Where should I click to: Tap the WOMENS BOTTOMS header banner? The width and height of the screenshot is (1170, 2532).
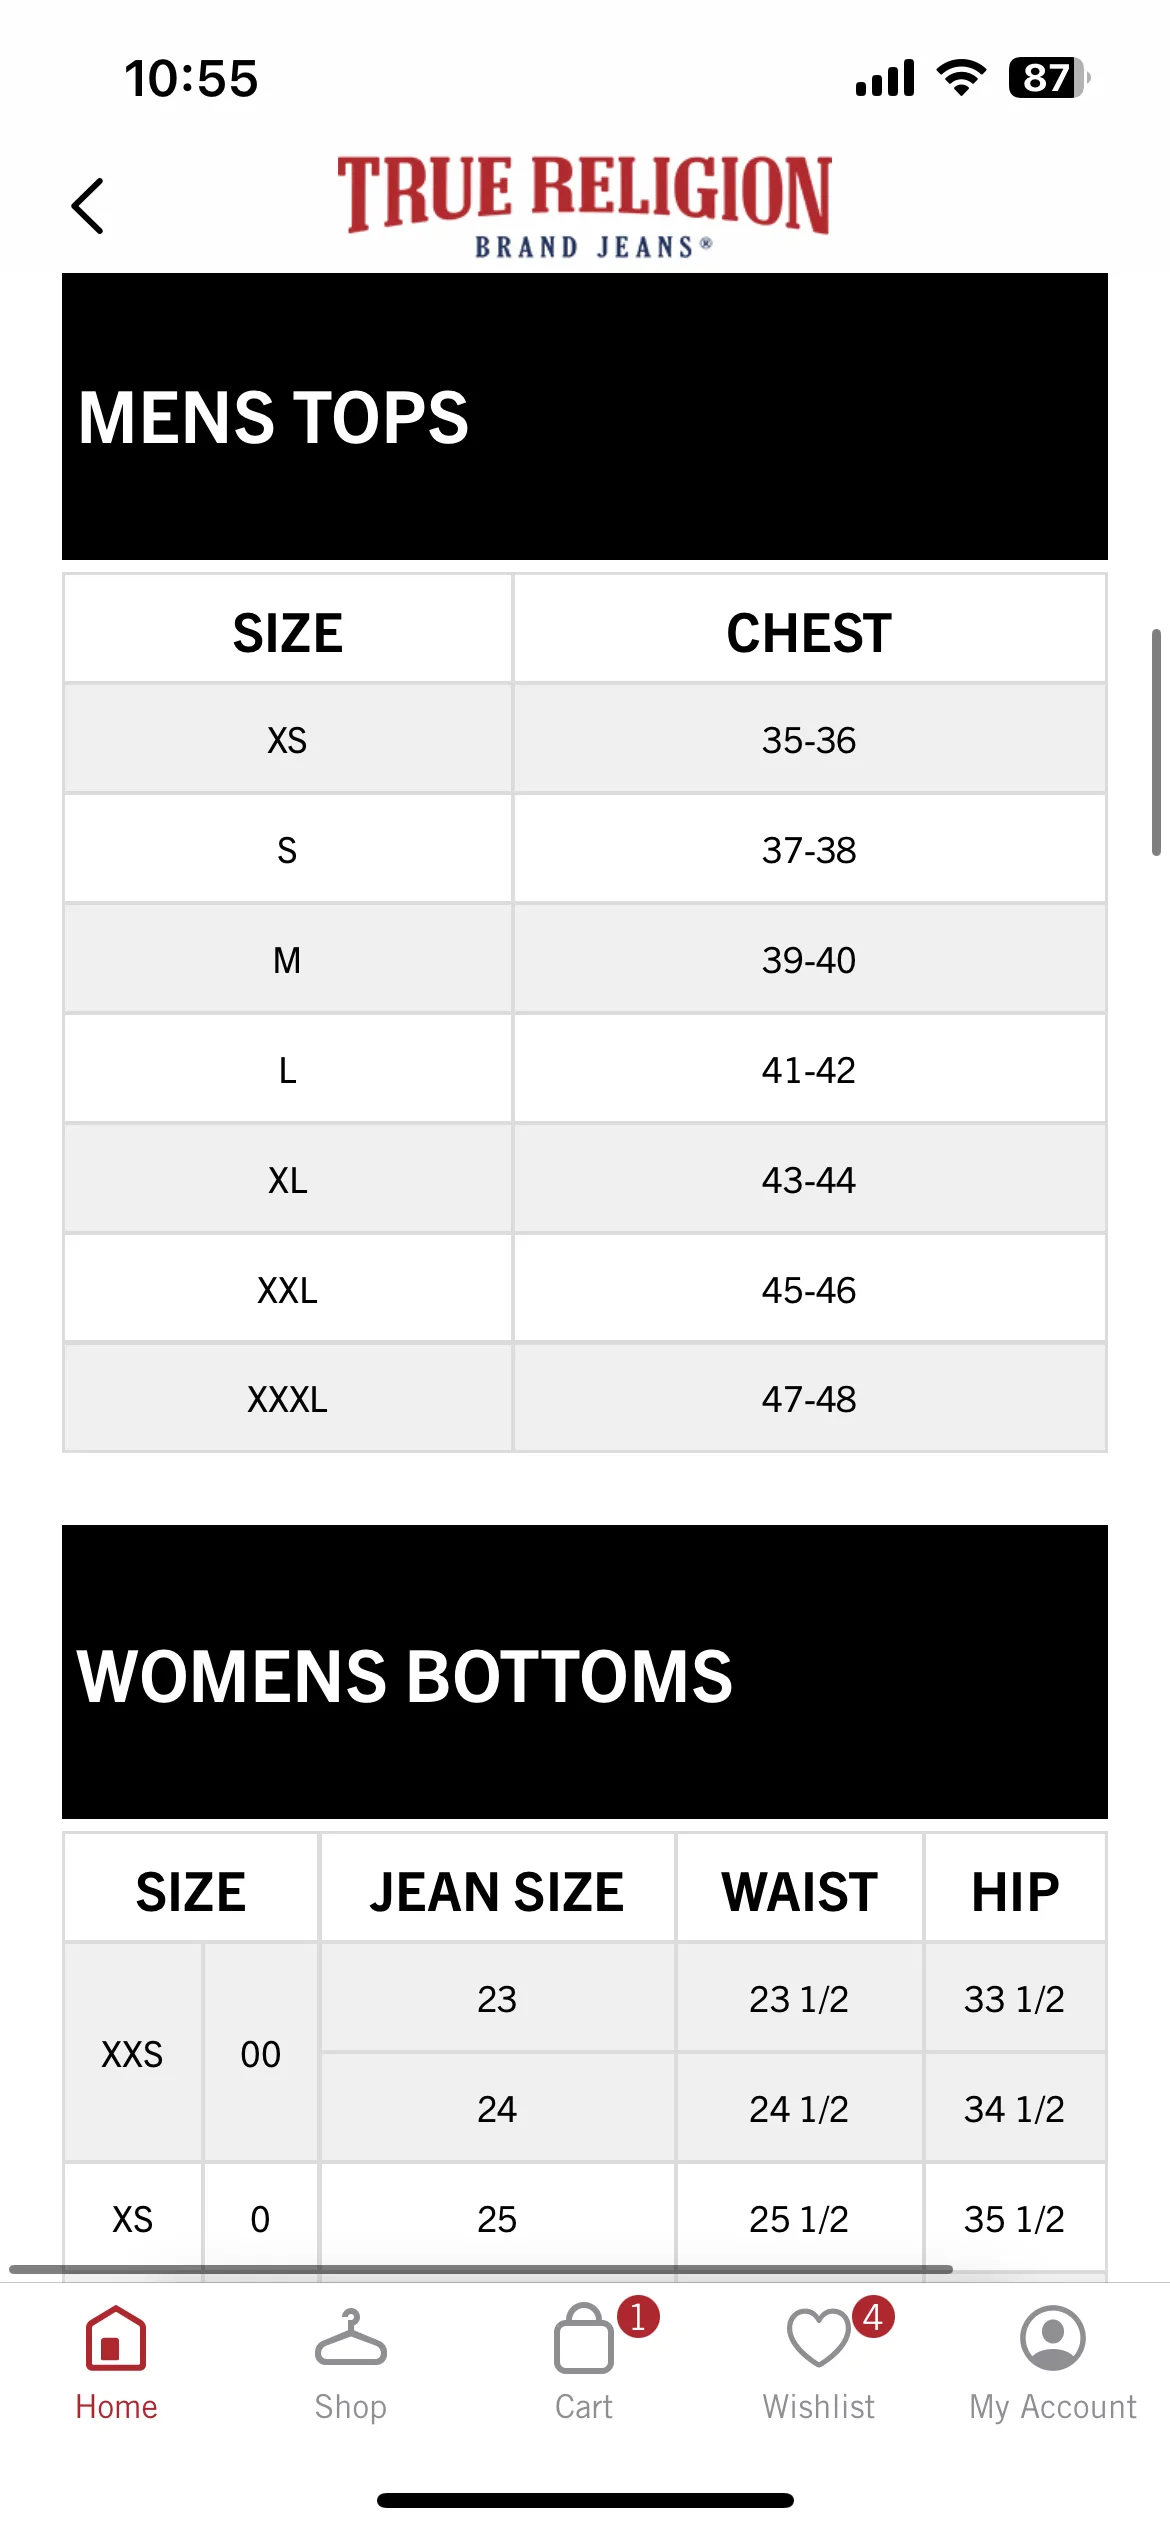tap(585, 1672)
